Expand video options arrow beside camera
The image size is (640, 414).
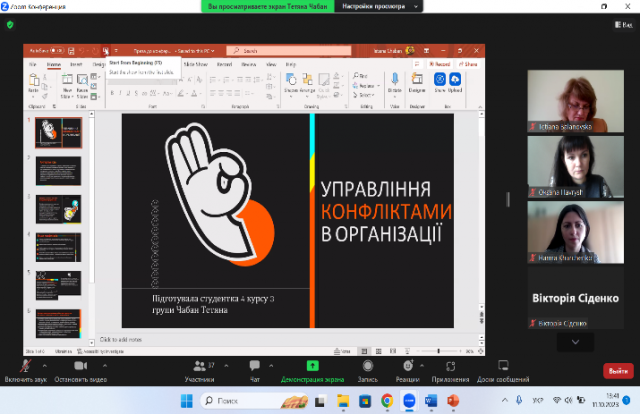tap(105, 365)
